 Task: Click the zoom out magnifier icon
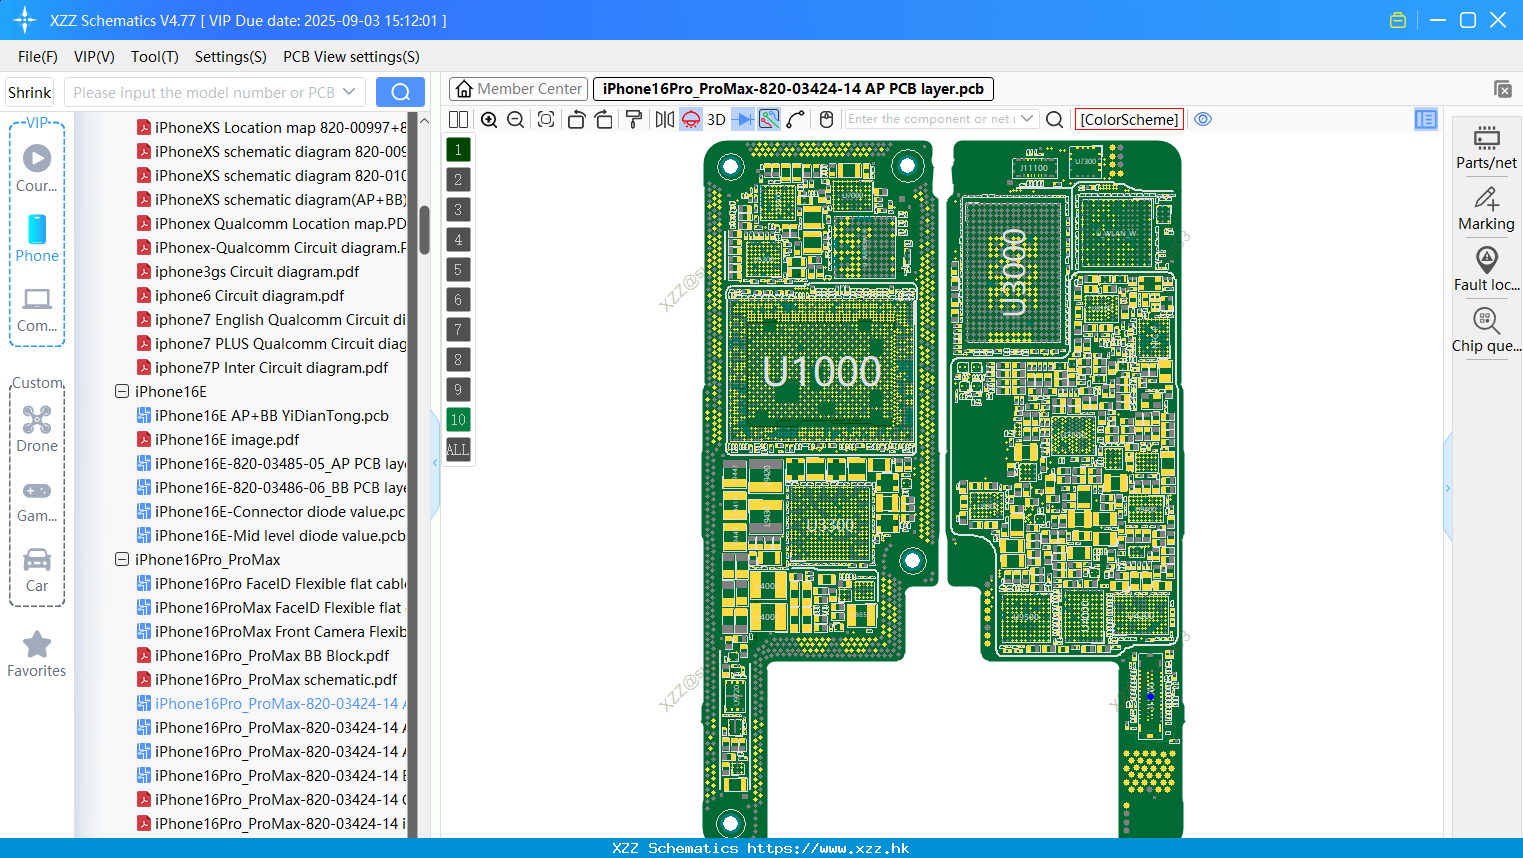[515, 120]
